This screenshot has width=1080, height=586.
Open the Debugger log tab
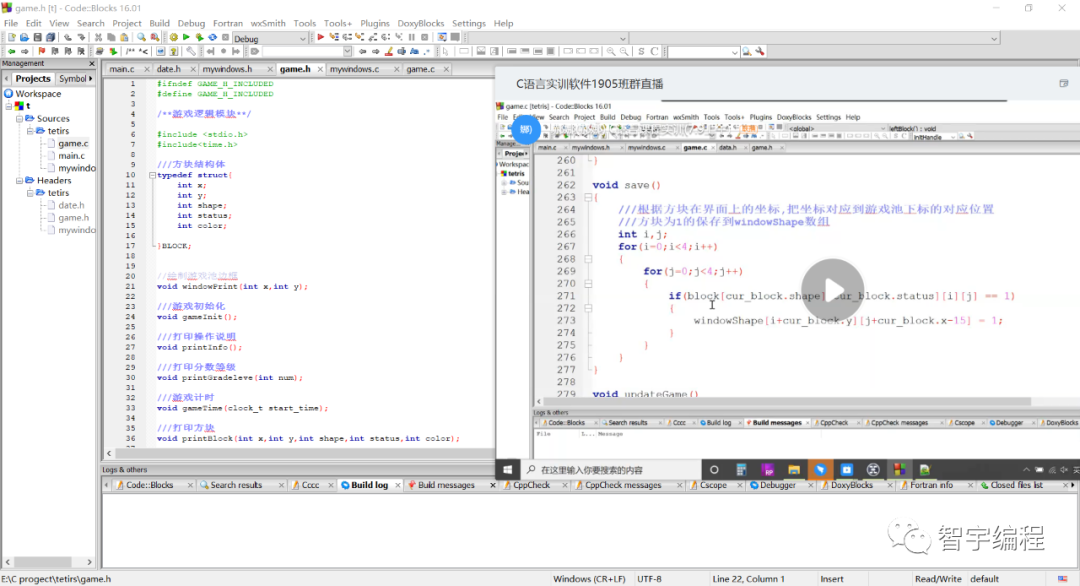[778, 485]
